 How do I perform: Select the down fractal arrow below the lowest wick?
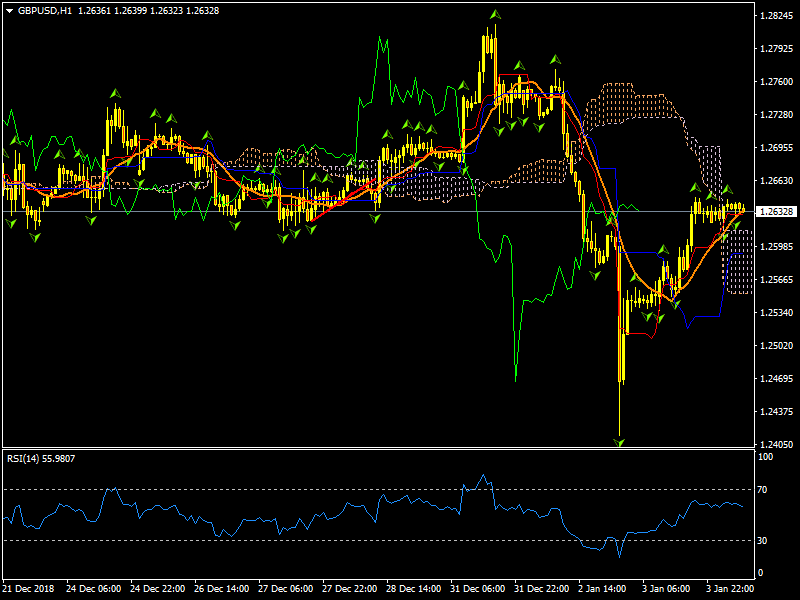click(619, 441)
